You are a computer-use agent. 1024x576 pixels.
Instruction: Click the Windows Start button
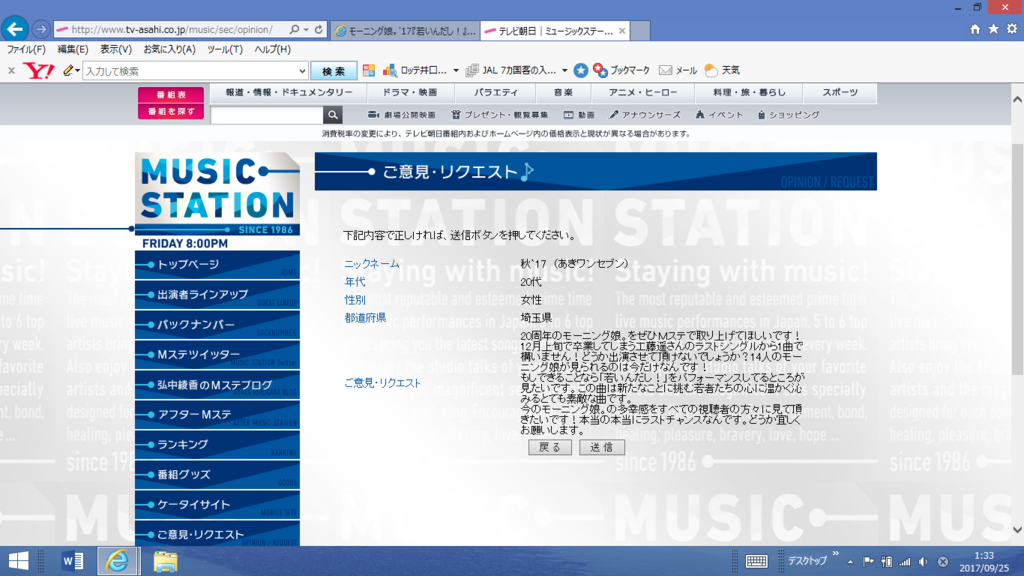coord(18,561)
